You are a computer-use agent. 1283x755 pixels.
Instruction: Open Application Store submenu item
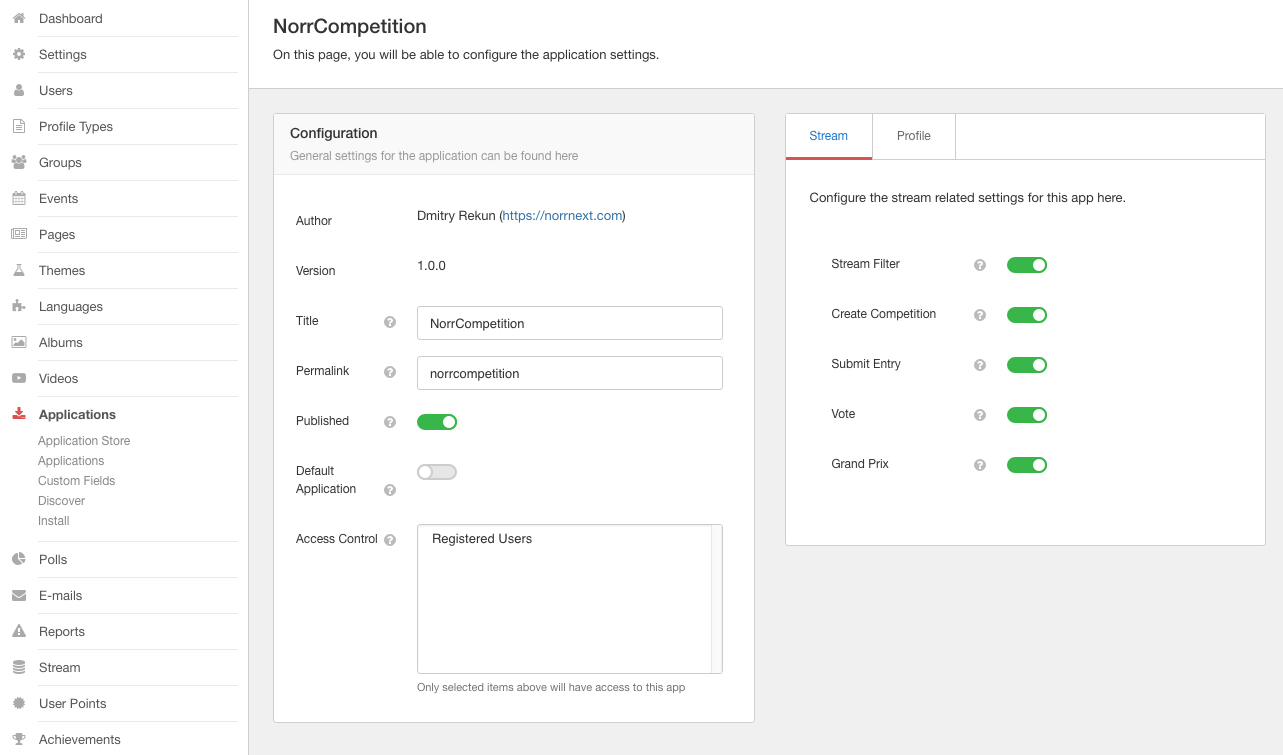point(84,441)
